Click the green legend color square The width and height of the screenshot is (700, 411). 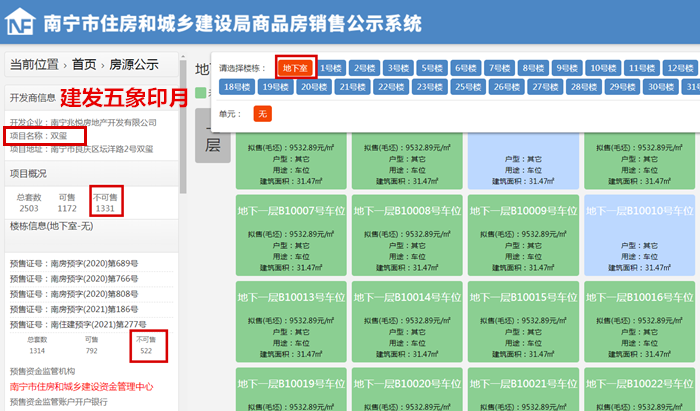point(200,93)
